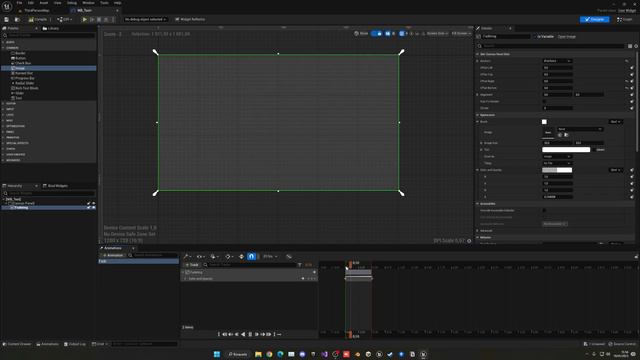Switch to Designer mode

594,19
